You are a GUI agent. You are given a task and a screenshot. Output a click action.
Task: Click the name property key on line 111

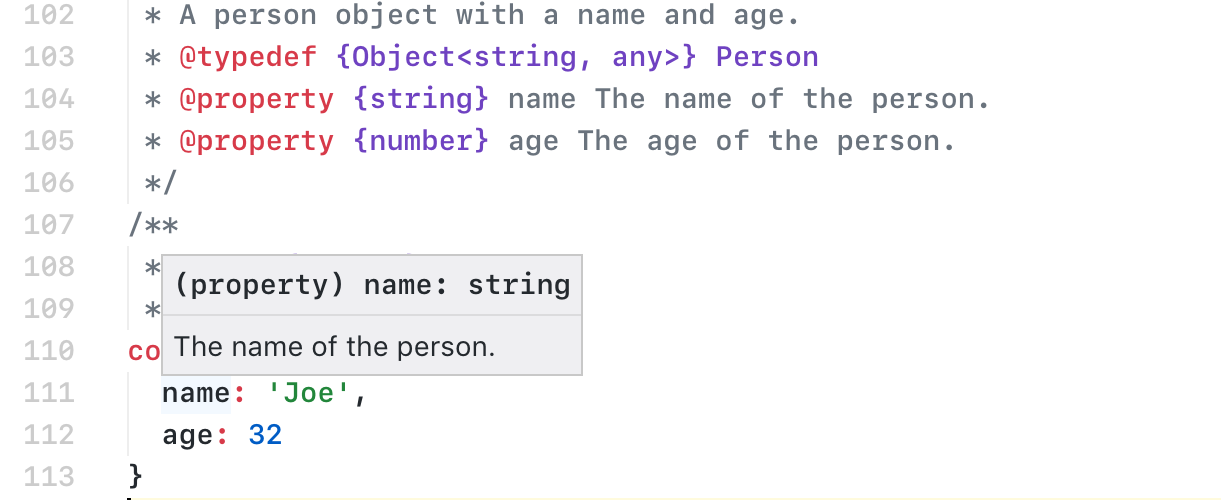pos(196,393)
